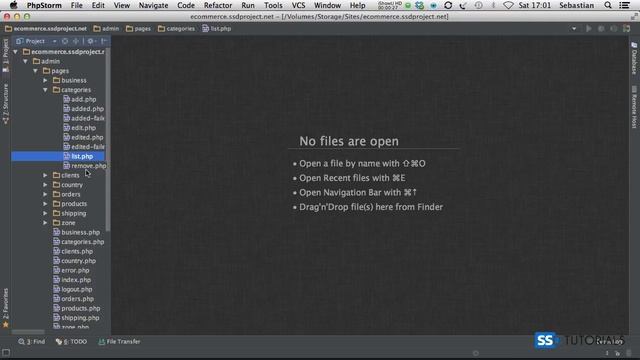Select added.php file in tree
Screen dimensions: 640x360
tap(83, 109)
